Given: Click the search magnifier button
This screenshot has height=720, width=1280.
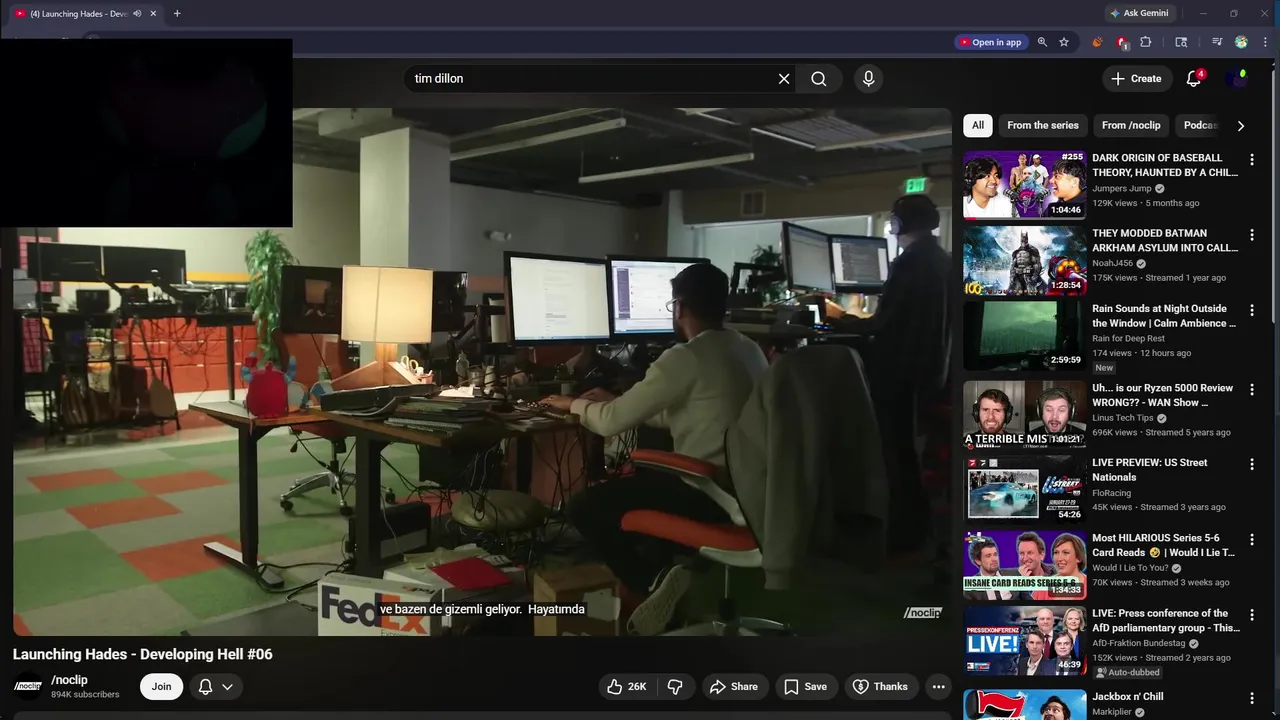Looking at the screenshot, I should coord(819,79).
